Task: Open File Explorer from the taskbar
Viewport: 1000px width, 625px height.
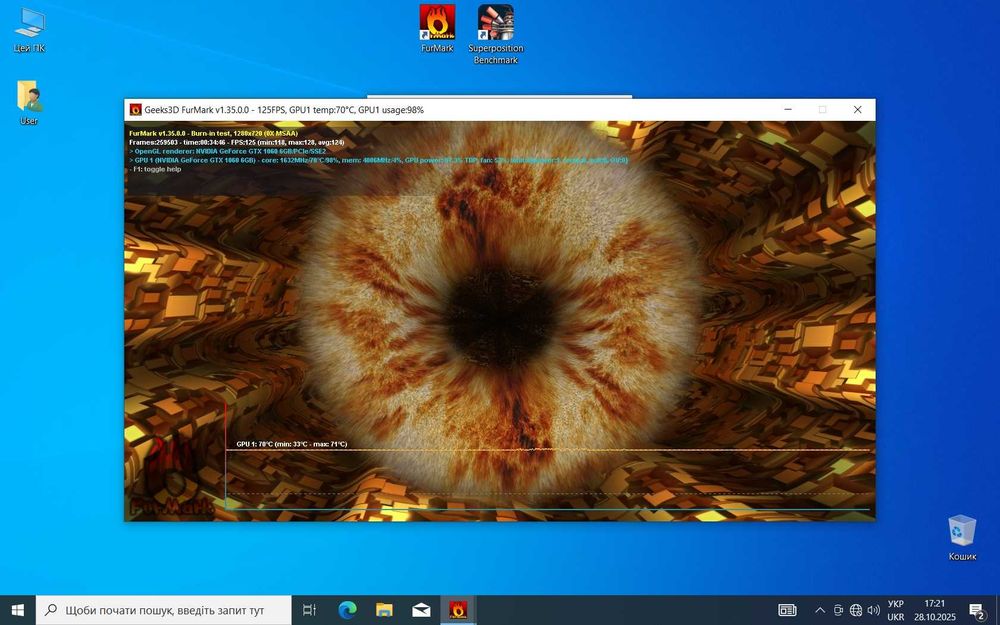Action: pyautogui.click(x=384, y=610)
